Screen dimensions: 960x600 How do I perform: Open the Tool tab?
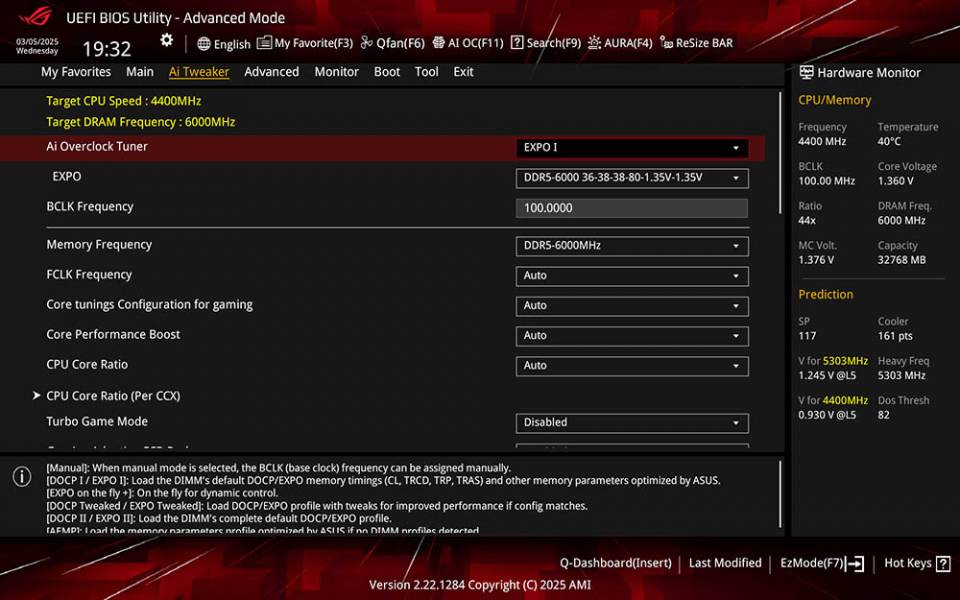coord(426,72)
